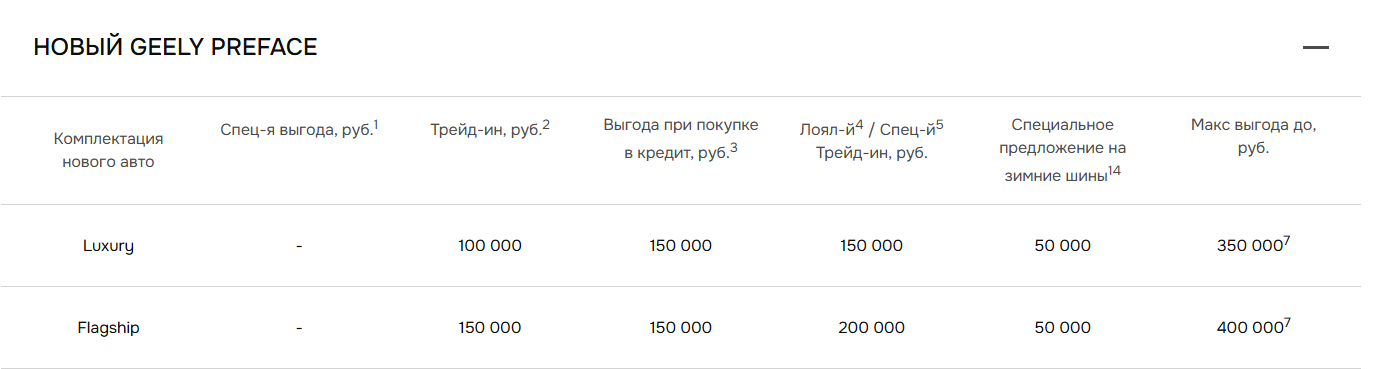Open footnote 5 next to Спец-й
The height and width of the screenshot is (369, 1374).
(939, 124)
